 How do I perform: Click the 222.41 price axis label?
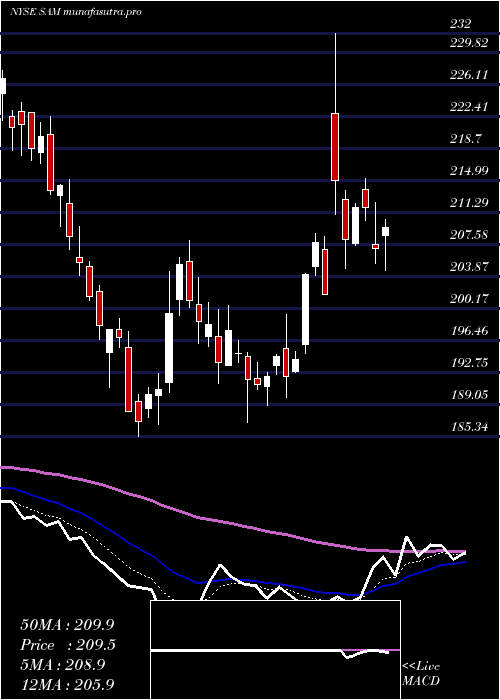point(469,107)
